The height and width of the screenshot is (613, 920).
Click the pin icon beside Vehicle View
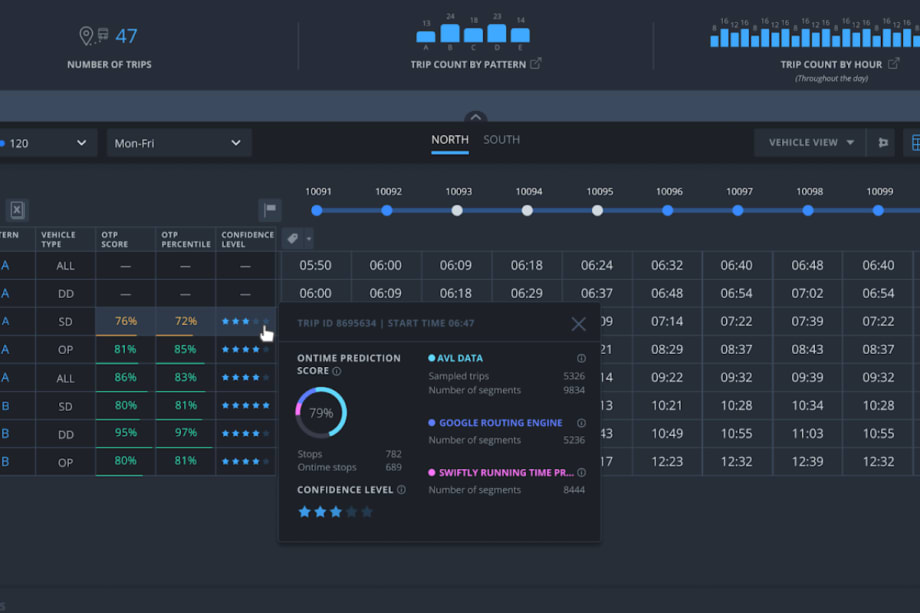pyautogui.click(x=883, y=142)
